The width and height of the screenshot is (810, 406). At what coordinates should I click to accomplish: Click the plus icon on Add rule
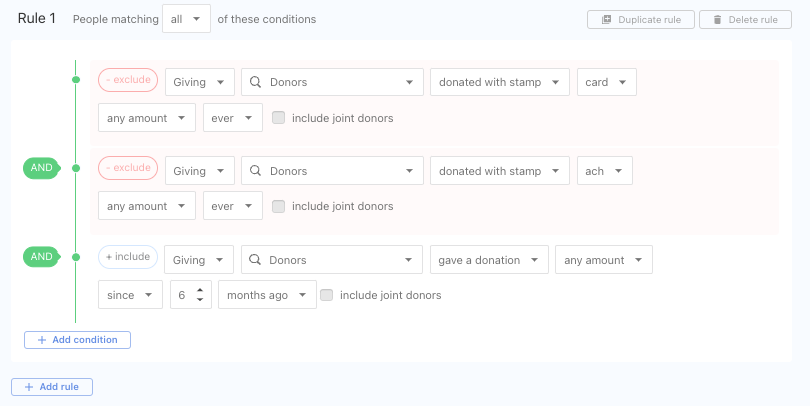coord(29,387)
